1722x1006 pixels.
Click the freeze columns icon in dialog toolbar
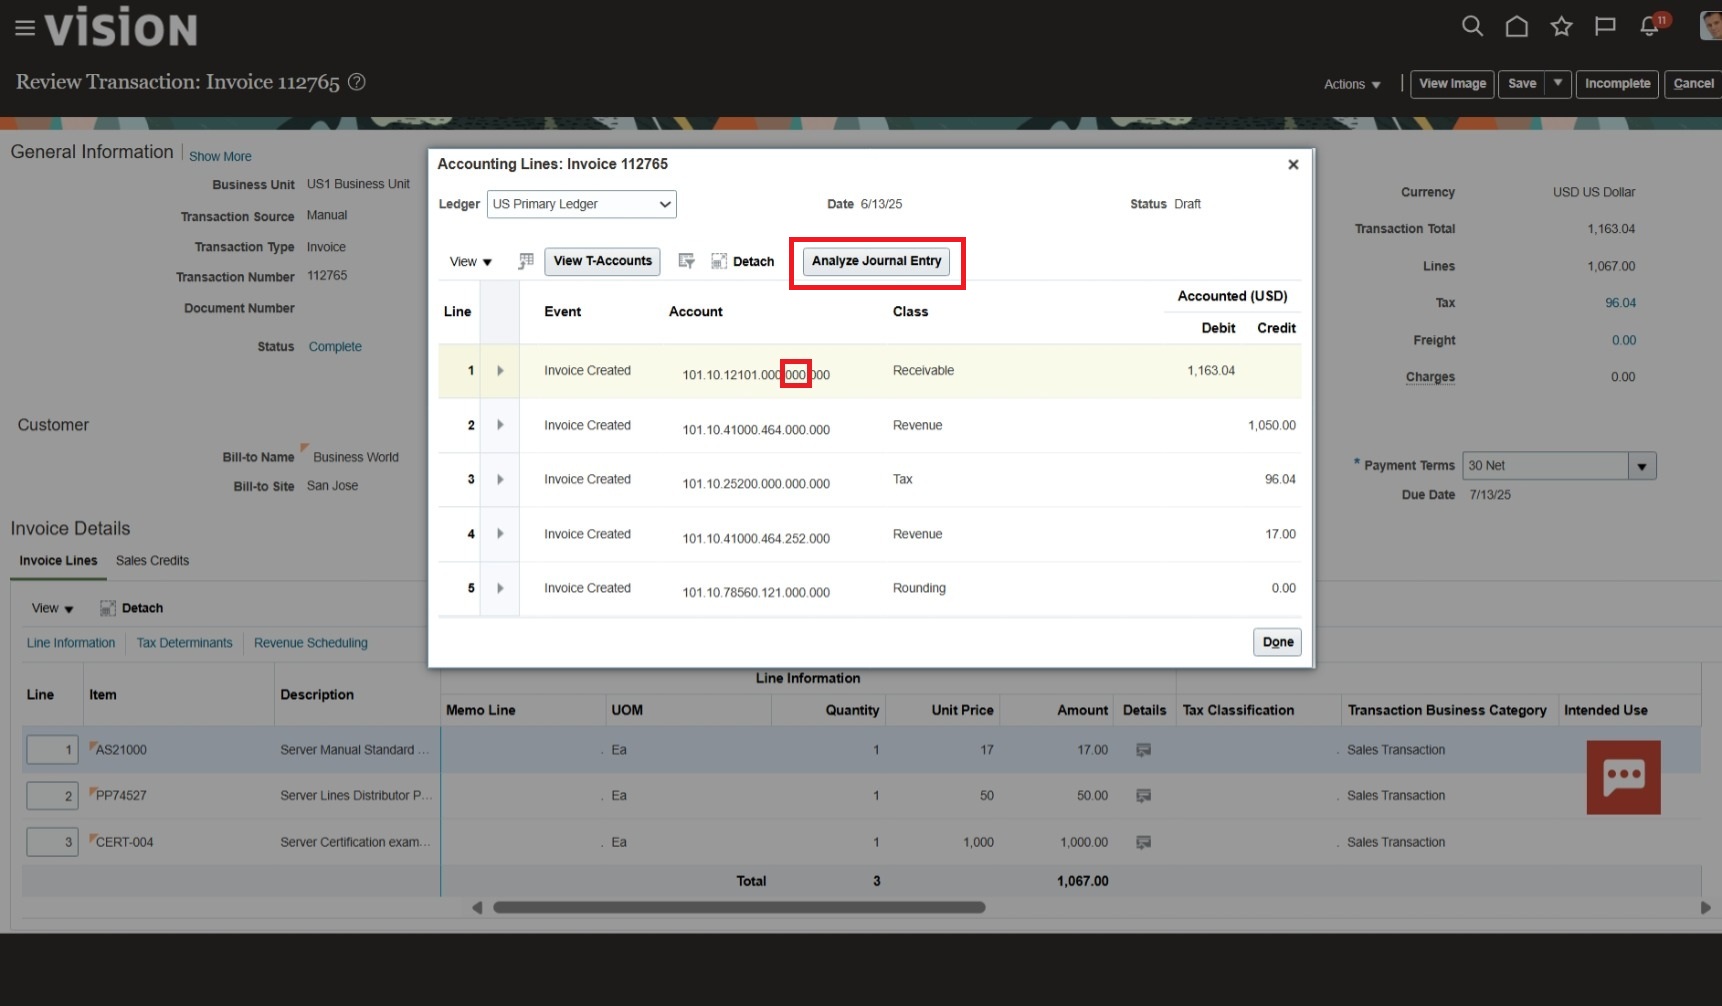click(526, 261)
